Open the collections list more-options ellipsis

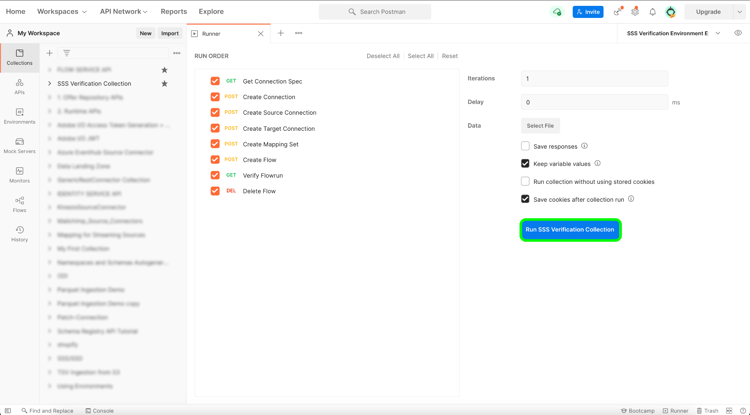pyautogui.click(x=176, y=53)
